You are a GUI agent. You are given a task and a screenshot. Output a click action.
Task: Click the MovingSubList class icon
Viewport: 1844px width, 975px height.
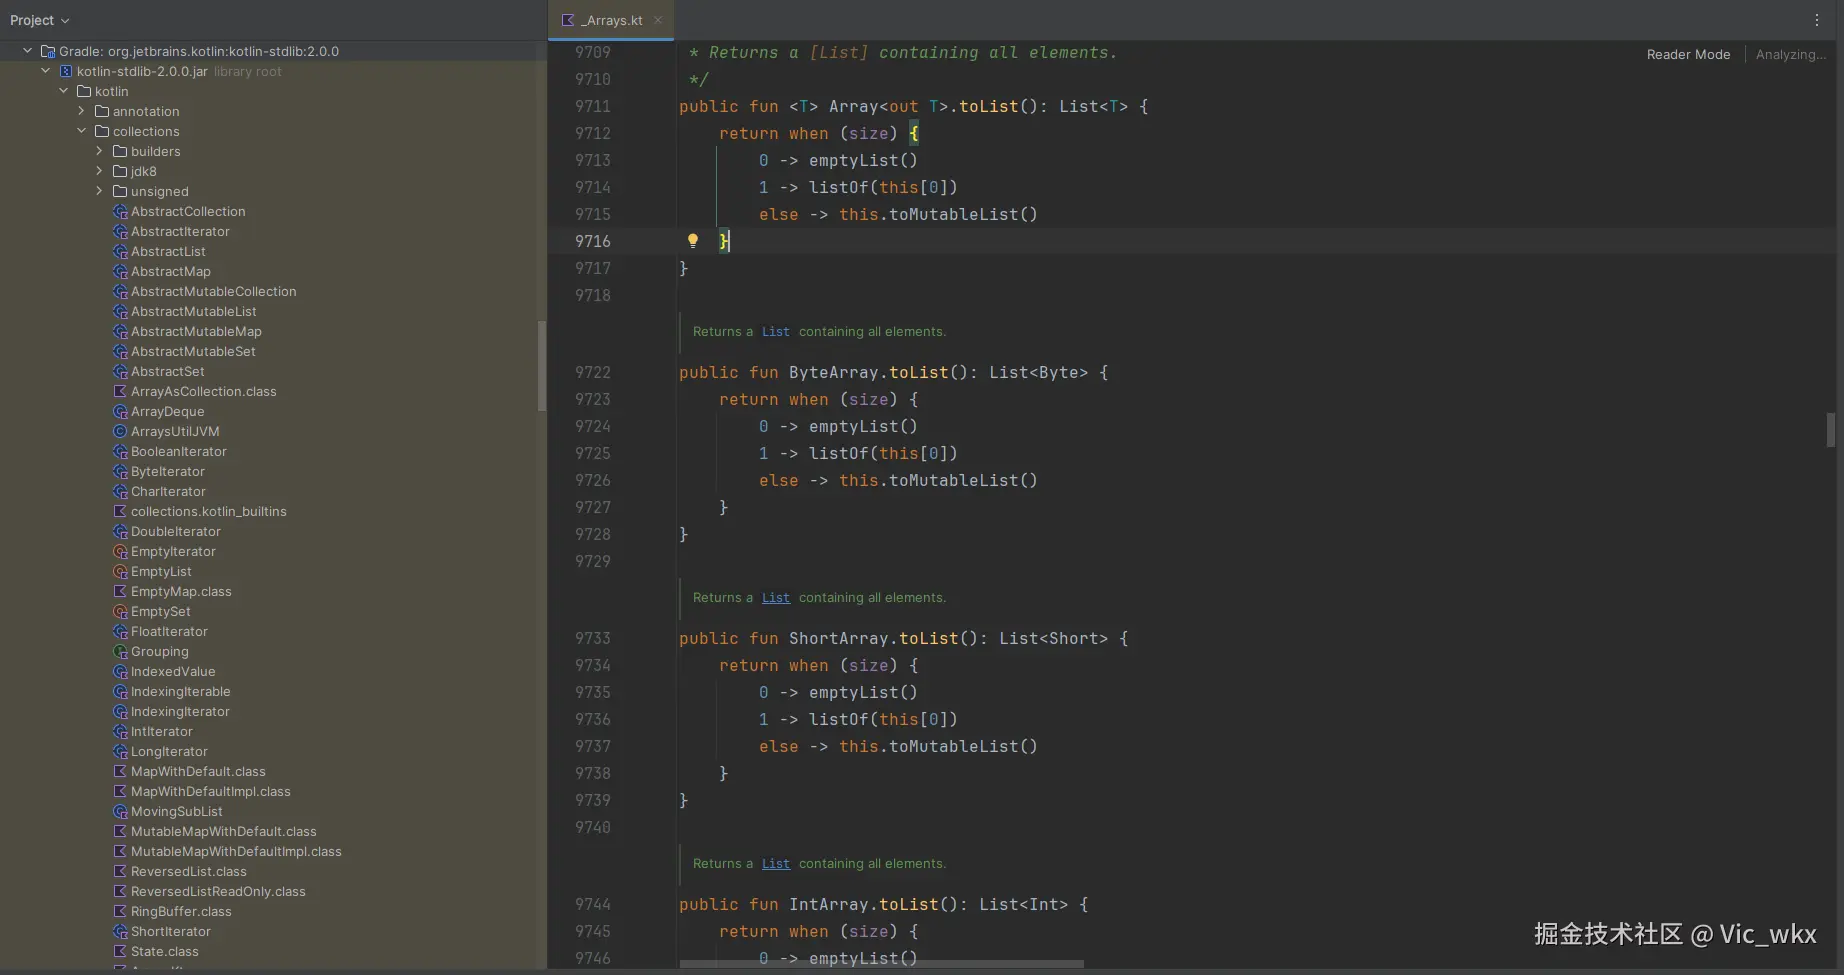tap(120, 811)
